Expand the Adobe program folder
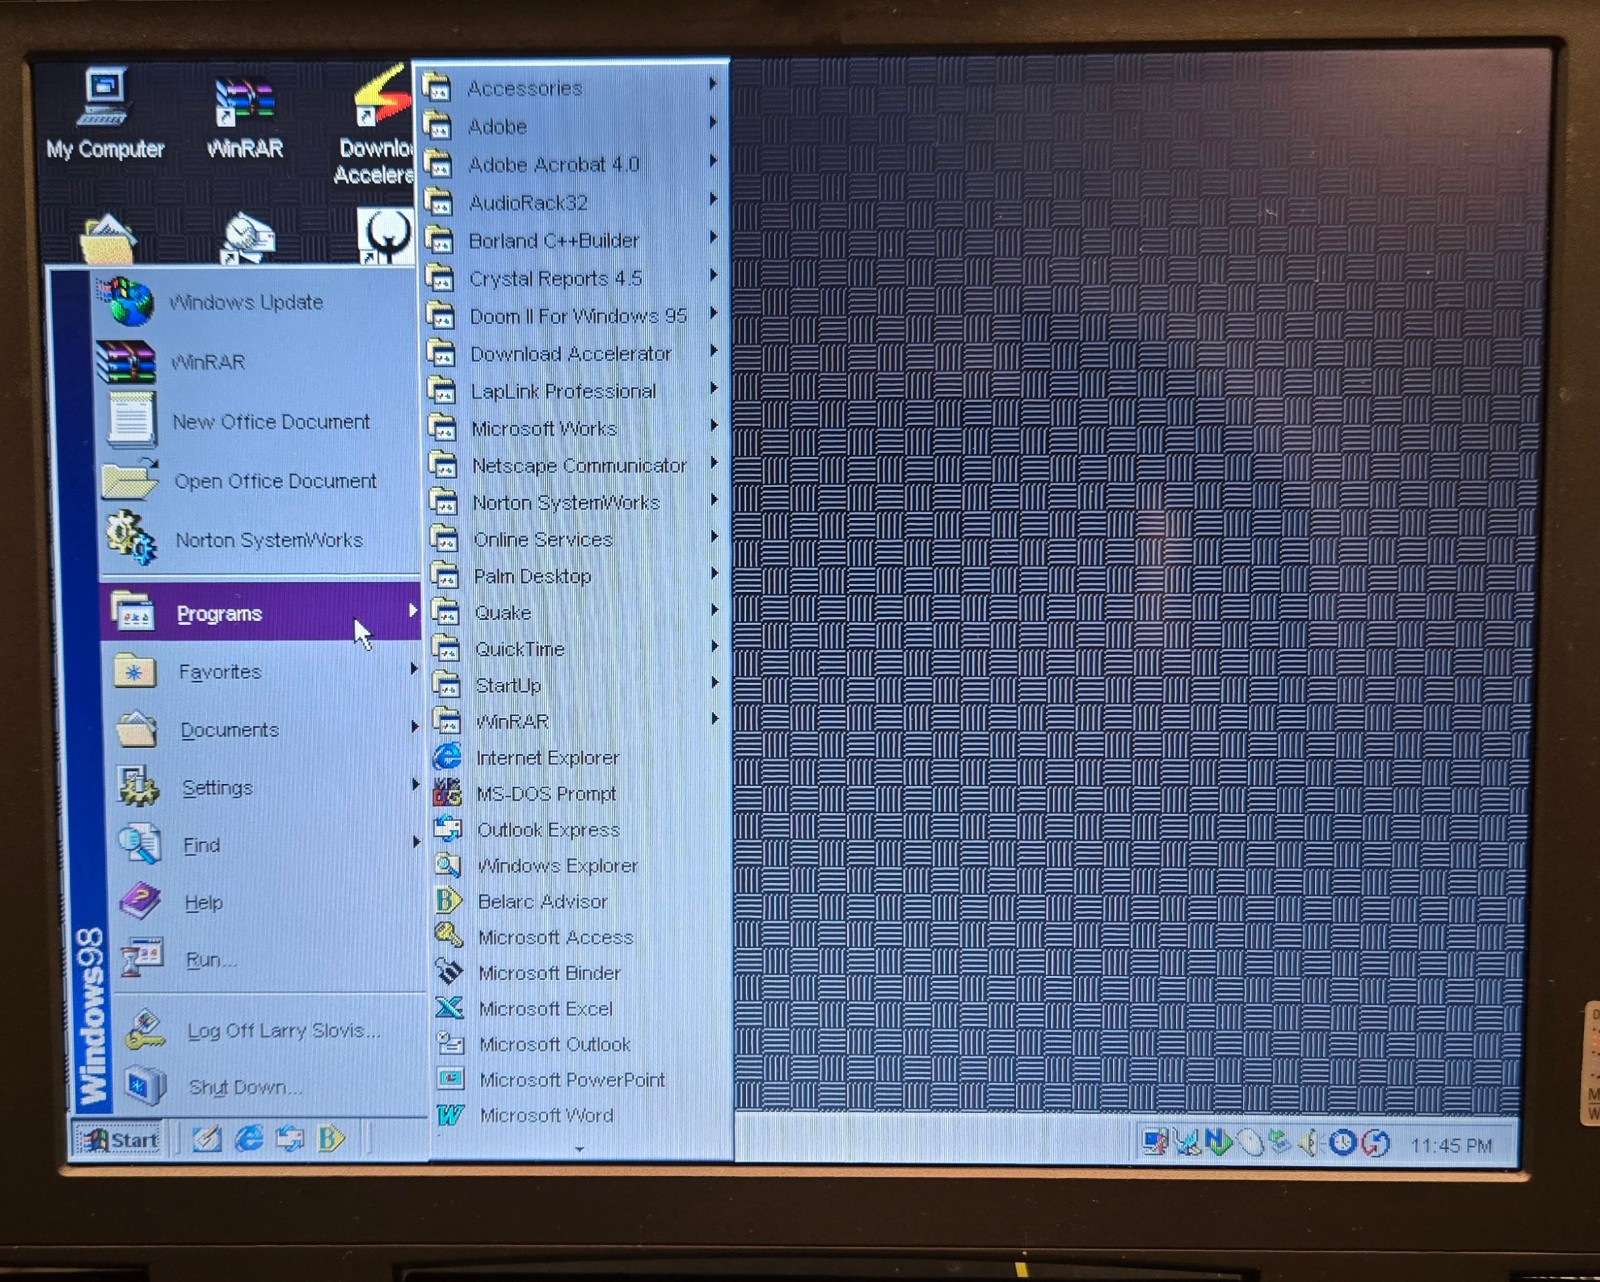Viewport: 1600px width, 1282px height. (570, 127)
